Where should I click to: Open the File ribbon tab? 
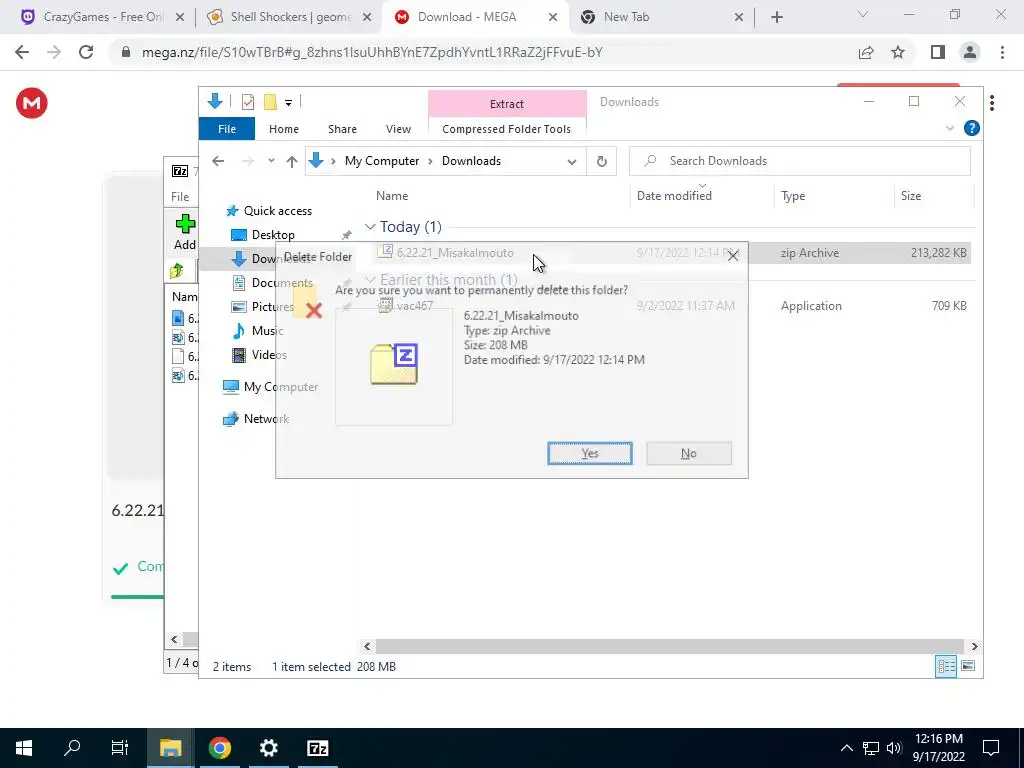click(x=227, y=129)
